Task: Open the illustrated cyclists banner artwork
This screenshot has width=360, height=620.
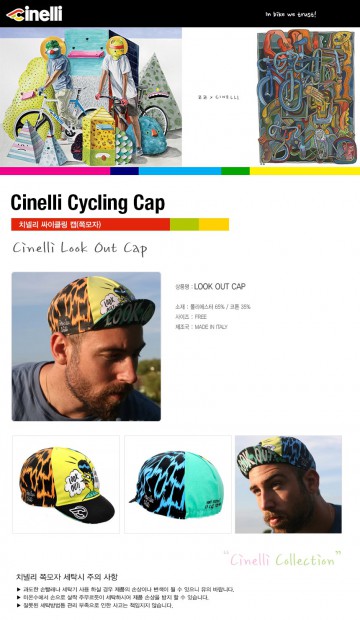Action: click(x=91, y=97)
